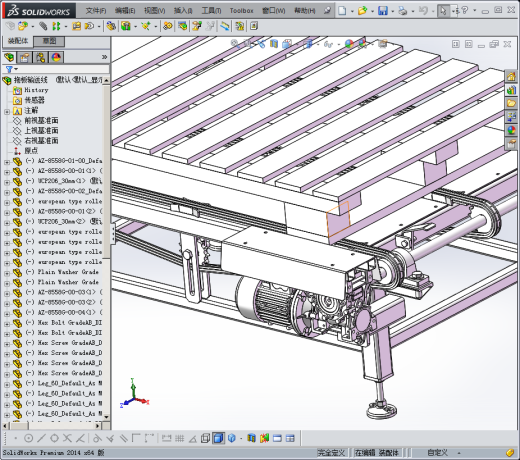520x460 pixels.
Task: Open the 工具(T) menu
Action: point(211,11)
